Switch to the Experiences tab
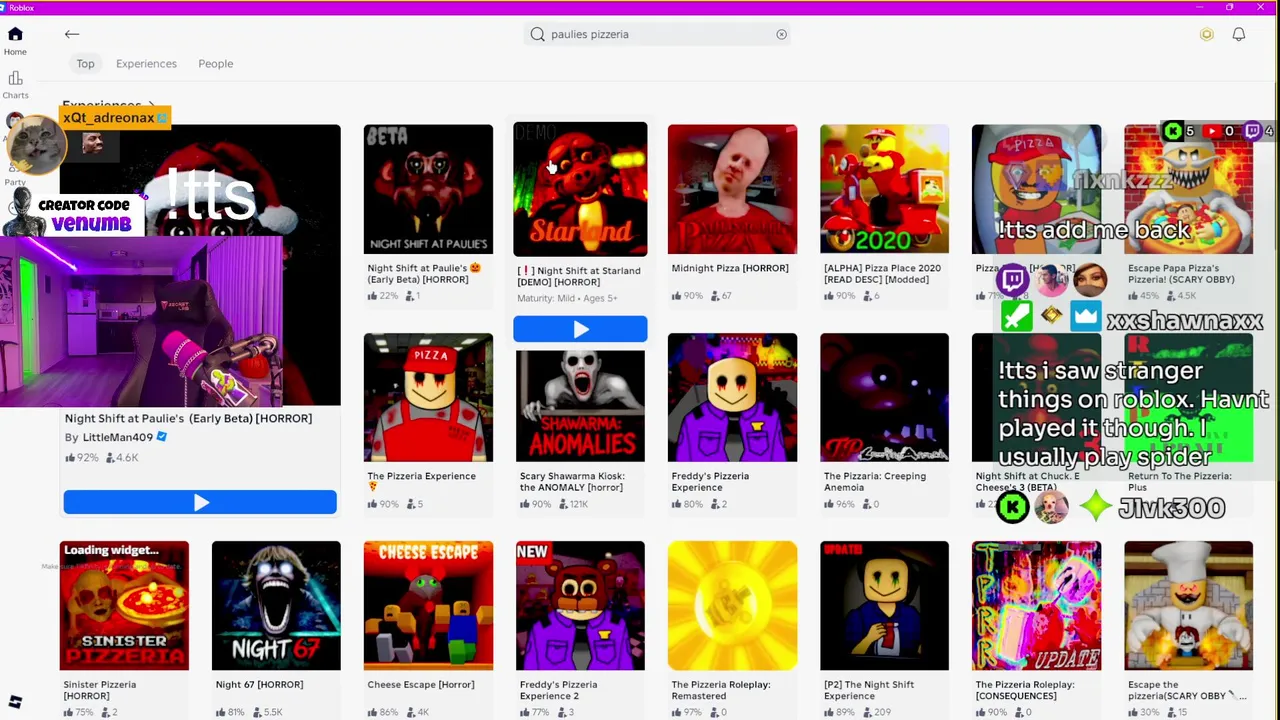Image resolution: width=1280 pixels, height=720 pixels. (x=146, y=63)
